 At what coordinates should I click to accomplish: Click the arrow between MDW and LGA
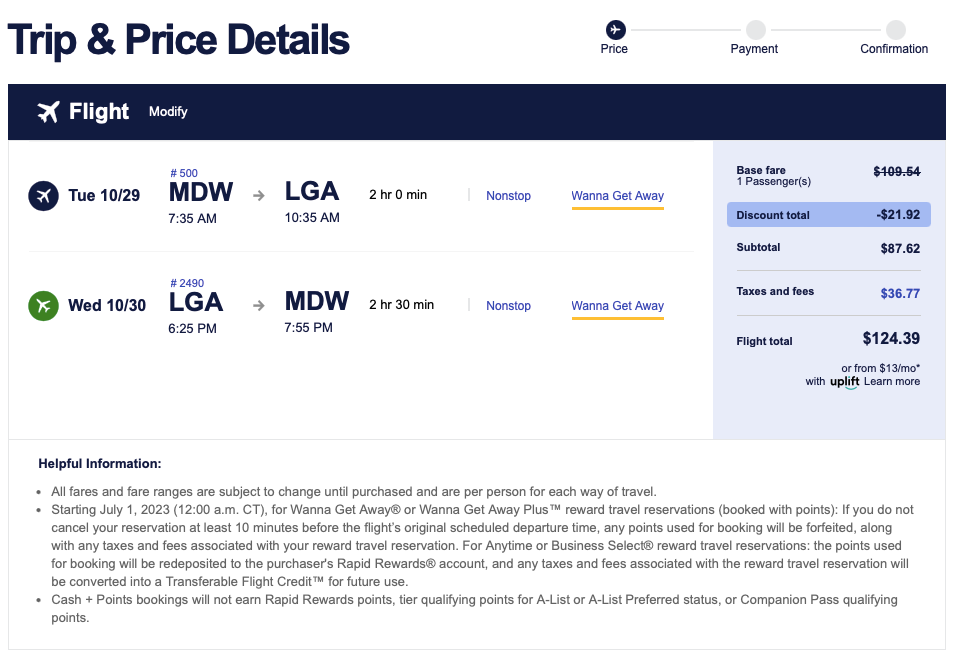point(258,195)
